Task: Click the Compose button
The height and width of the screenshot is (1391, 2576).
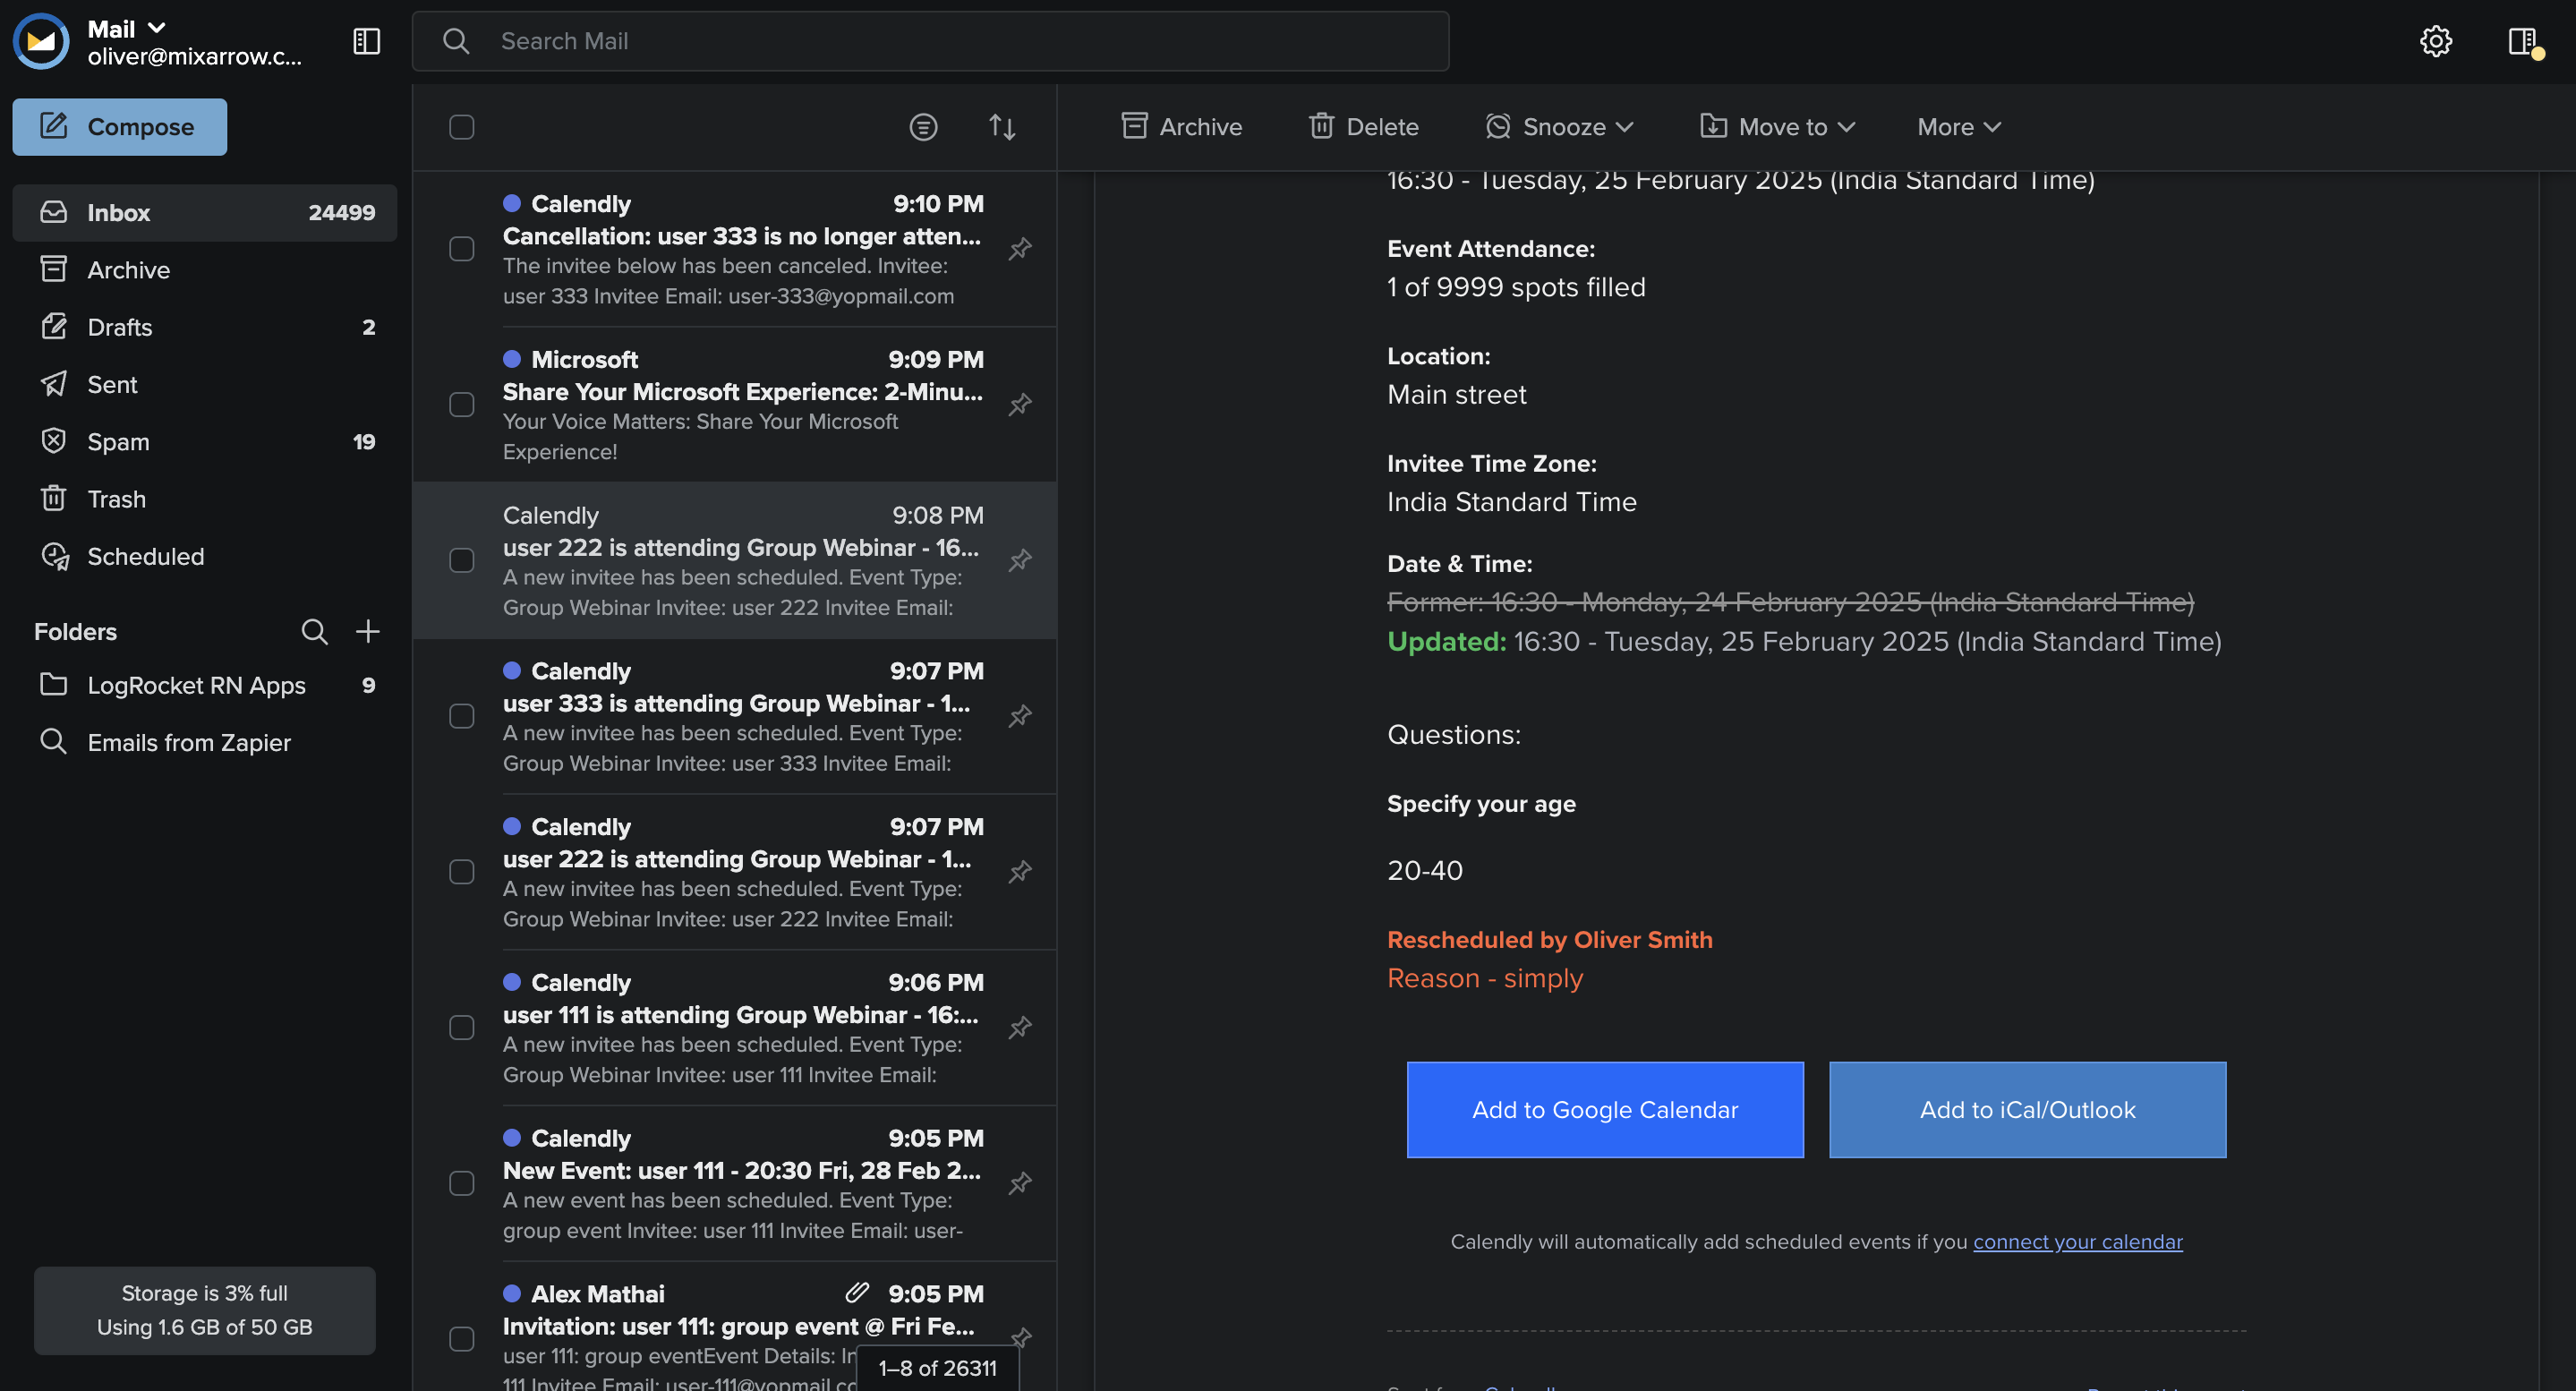Action: [x=120, y=127]
